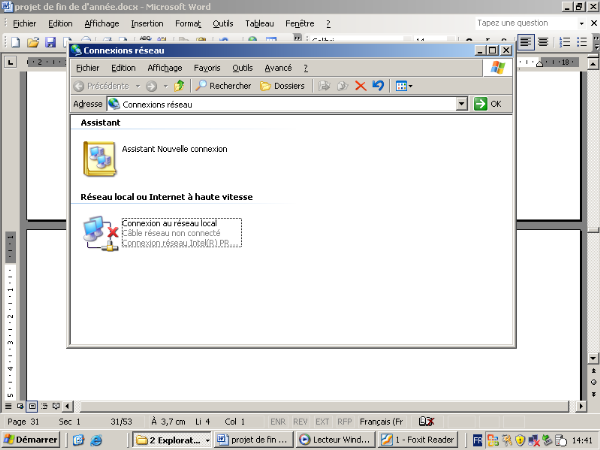Open the forward history dropdown arrow
The width and height of the screenshot is (600, 450).
(x=166, y=86)
